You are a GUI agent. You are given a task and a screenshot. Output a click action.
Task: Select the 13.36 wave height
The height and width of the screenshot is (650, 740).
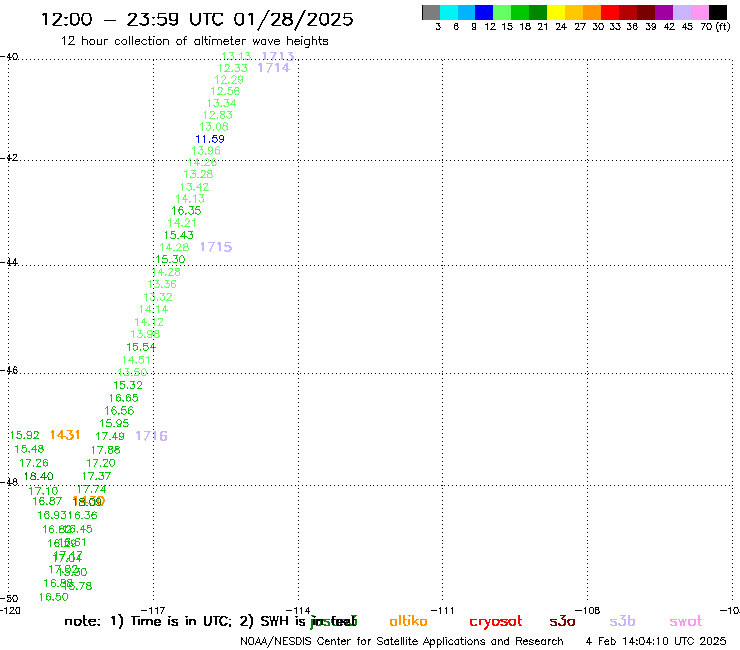pos(162,284)
